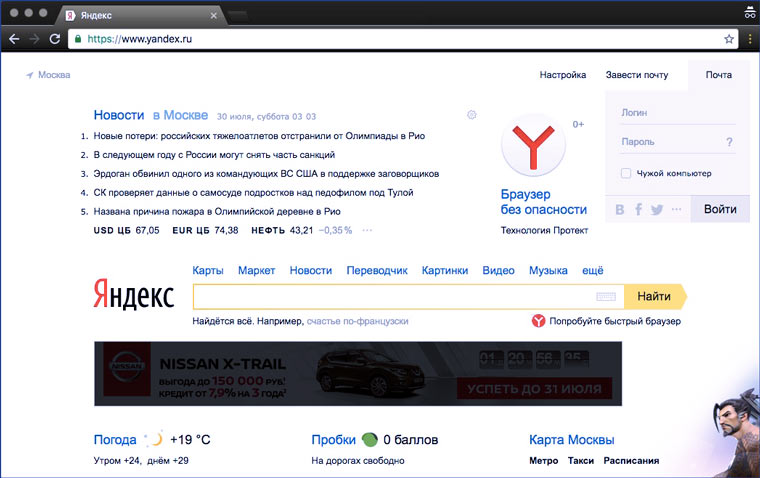The image size is (760, 478).
Task: Open Маркет service
Action: 256,271
